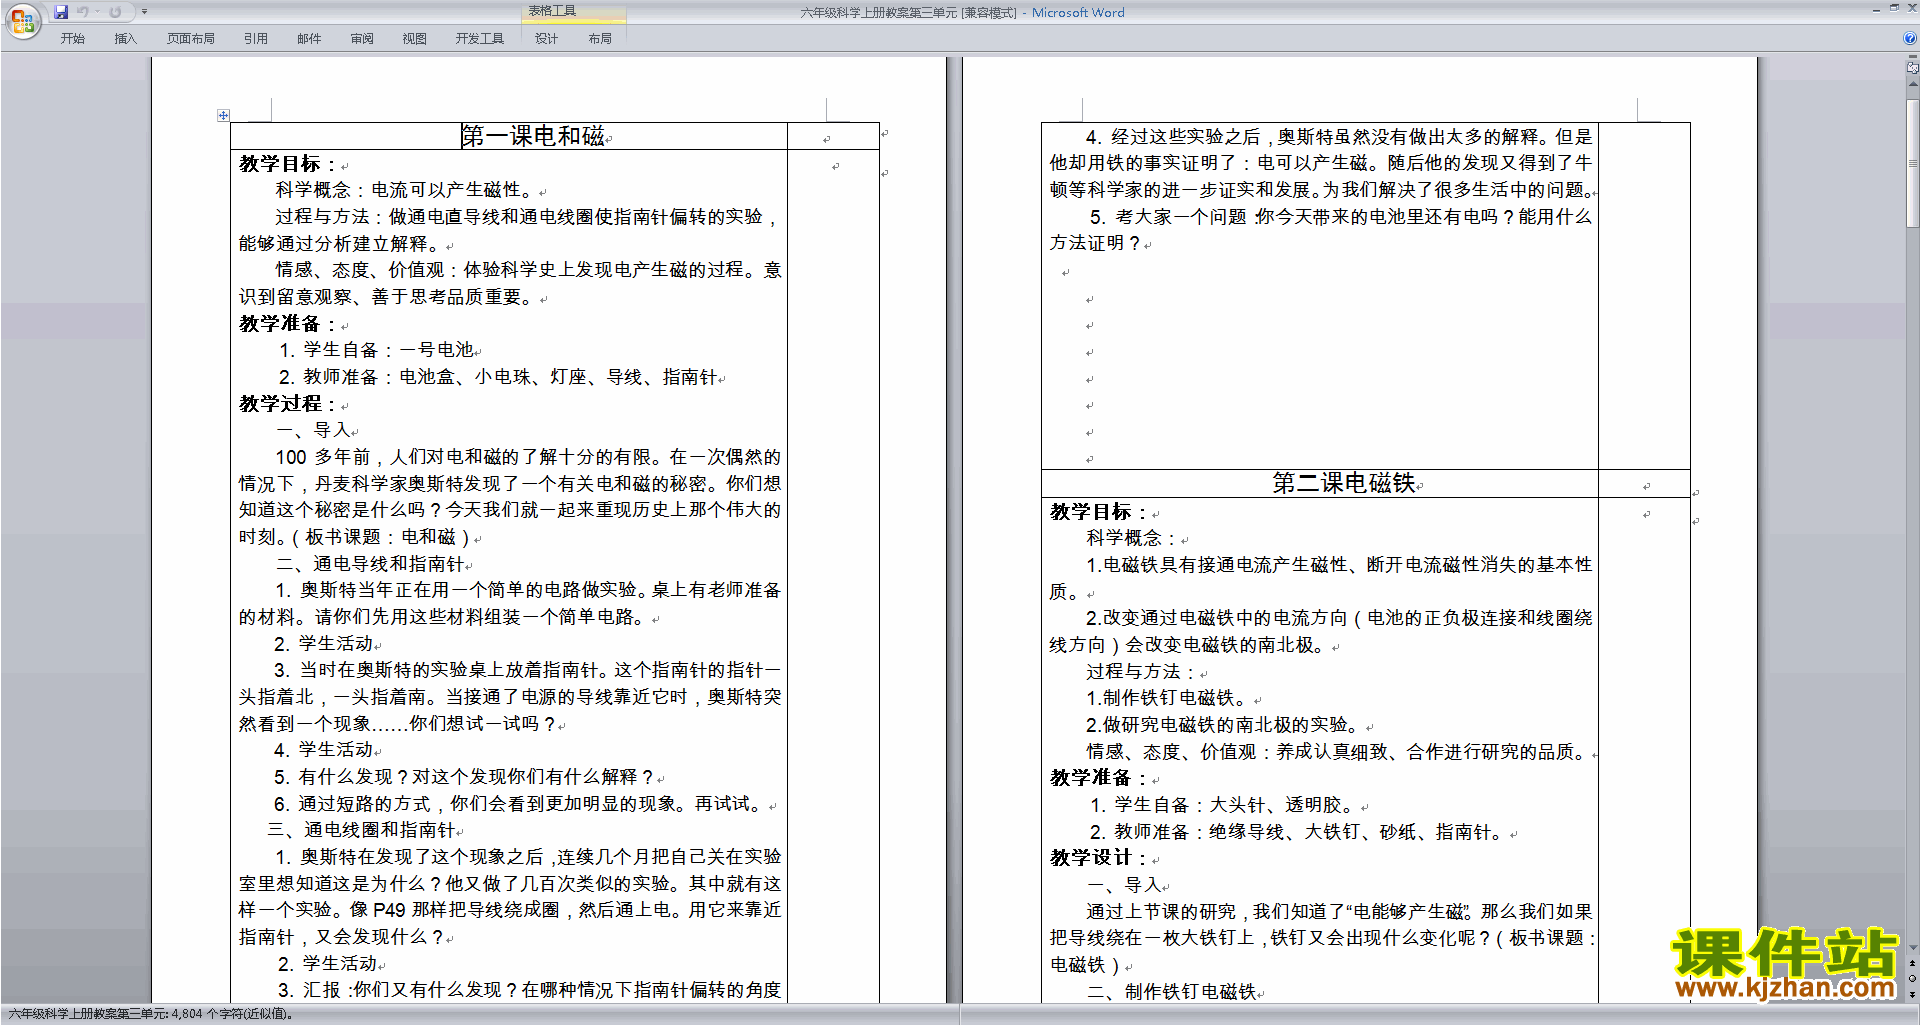Click line 学生自备：大头针、透明胶
This screenshot has height=1025, width=1920.
pyautogui.click(x=1222, y=805)
